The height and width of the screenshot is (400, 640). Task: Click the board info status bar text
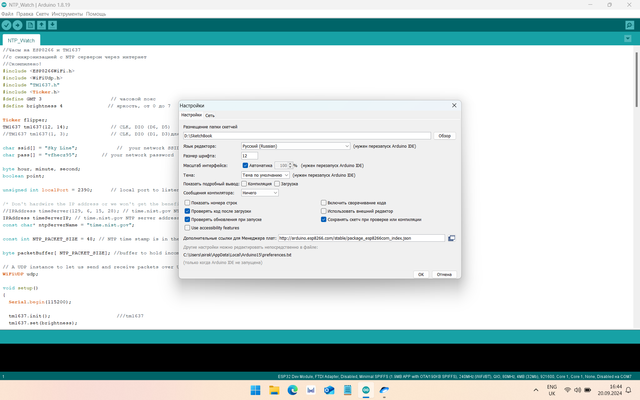[x=454, y=376]
